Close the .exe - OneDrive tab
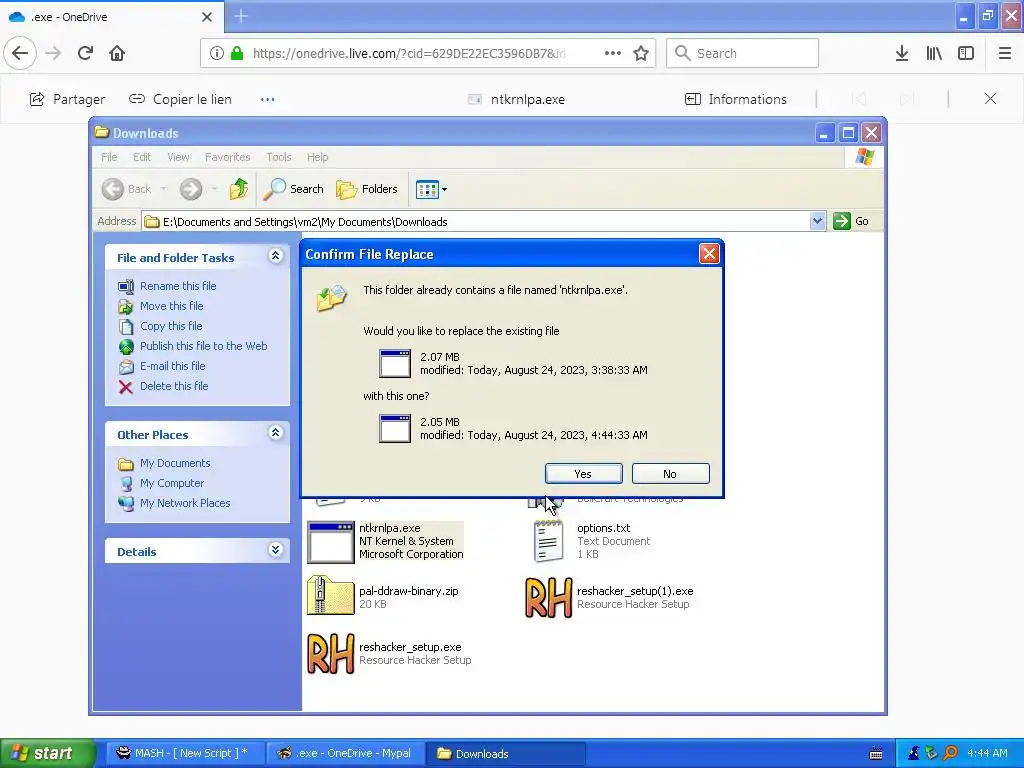The image size is (1024, 768). [207, 17]
